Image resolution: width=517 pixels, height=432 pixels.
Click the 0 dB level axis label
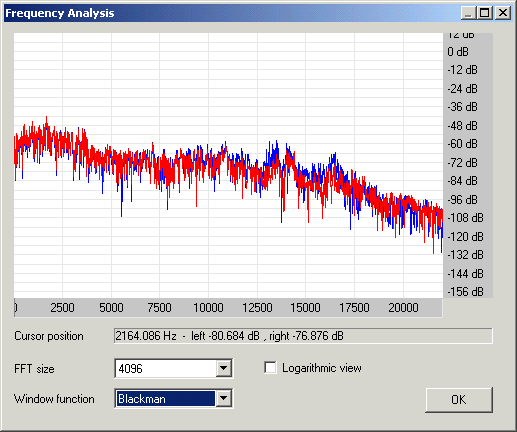tap(458, 52)
